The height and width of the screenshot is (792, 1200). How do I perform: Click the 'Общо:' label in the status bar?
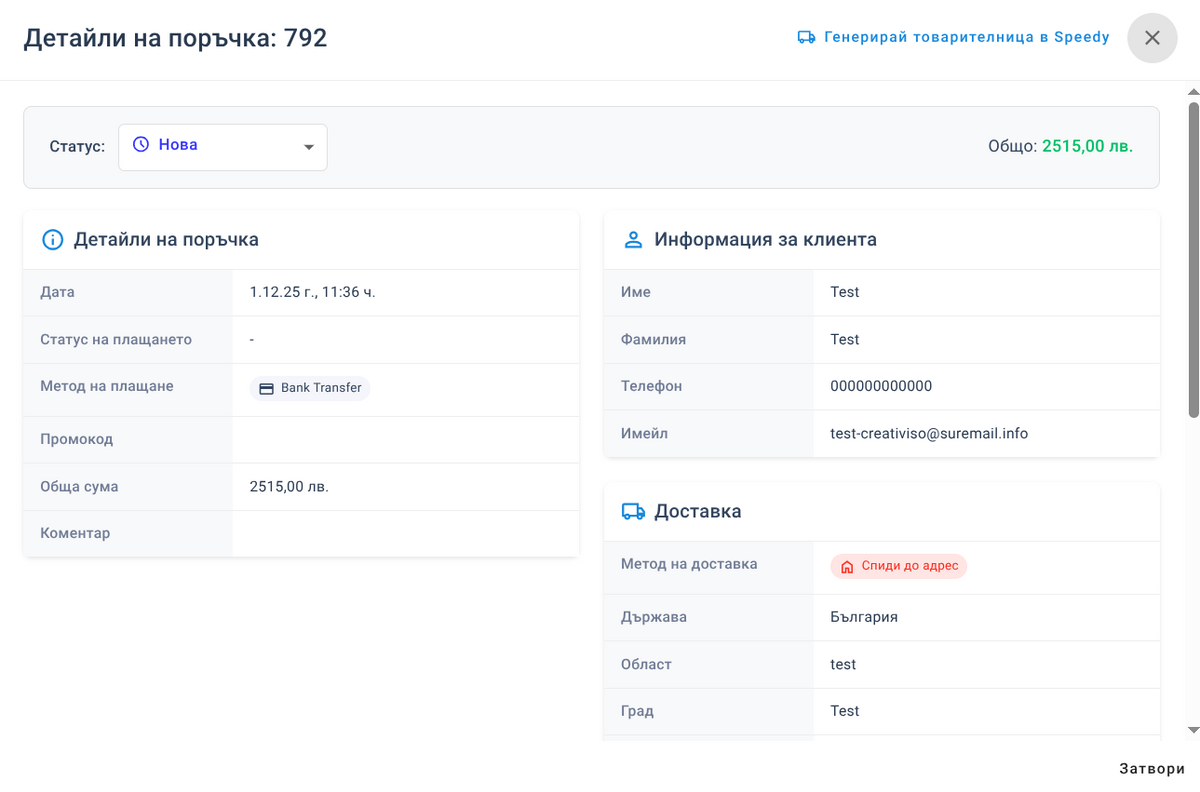(1013, 146)
